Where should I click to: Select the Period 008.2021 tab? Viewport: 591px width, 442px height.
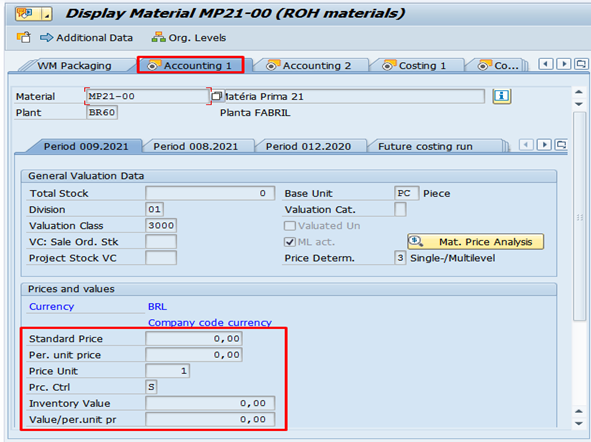(196, 146)
